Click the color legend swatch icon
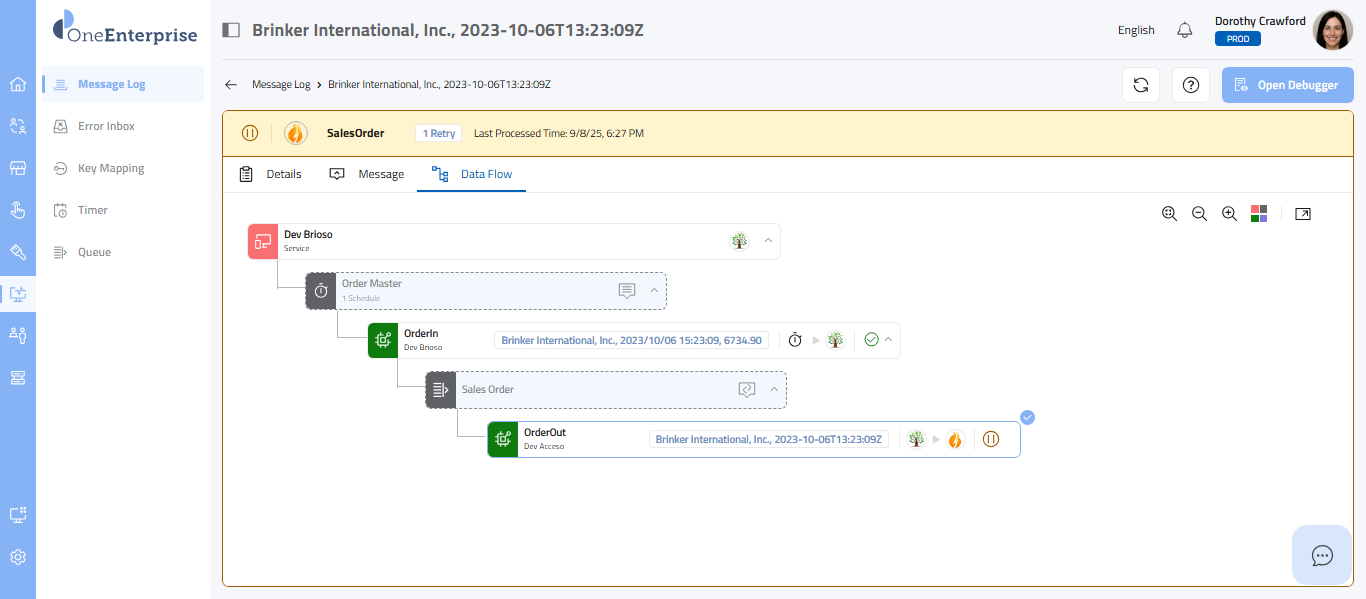The width and height of the screenshot is (1366, 599). [1259, 214]
